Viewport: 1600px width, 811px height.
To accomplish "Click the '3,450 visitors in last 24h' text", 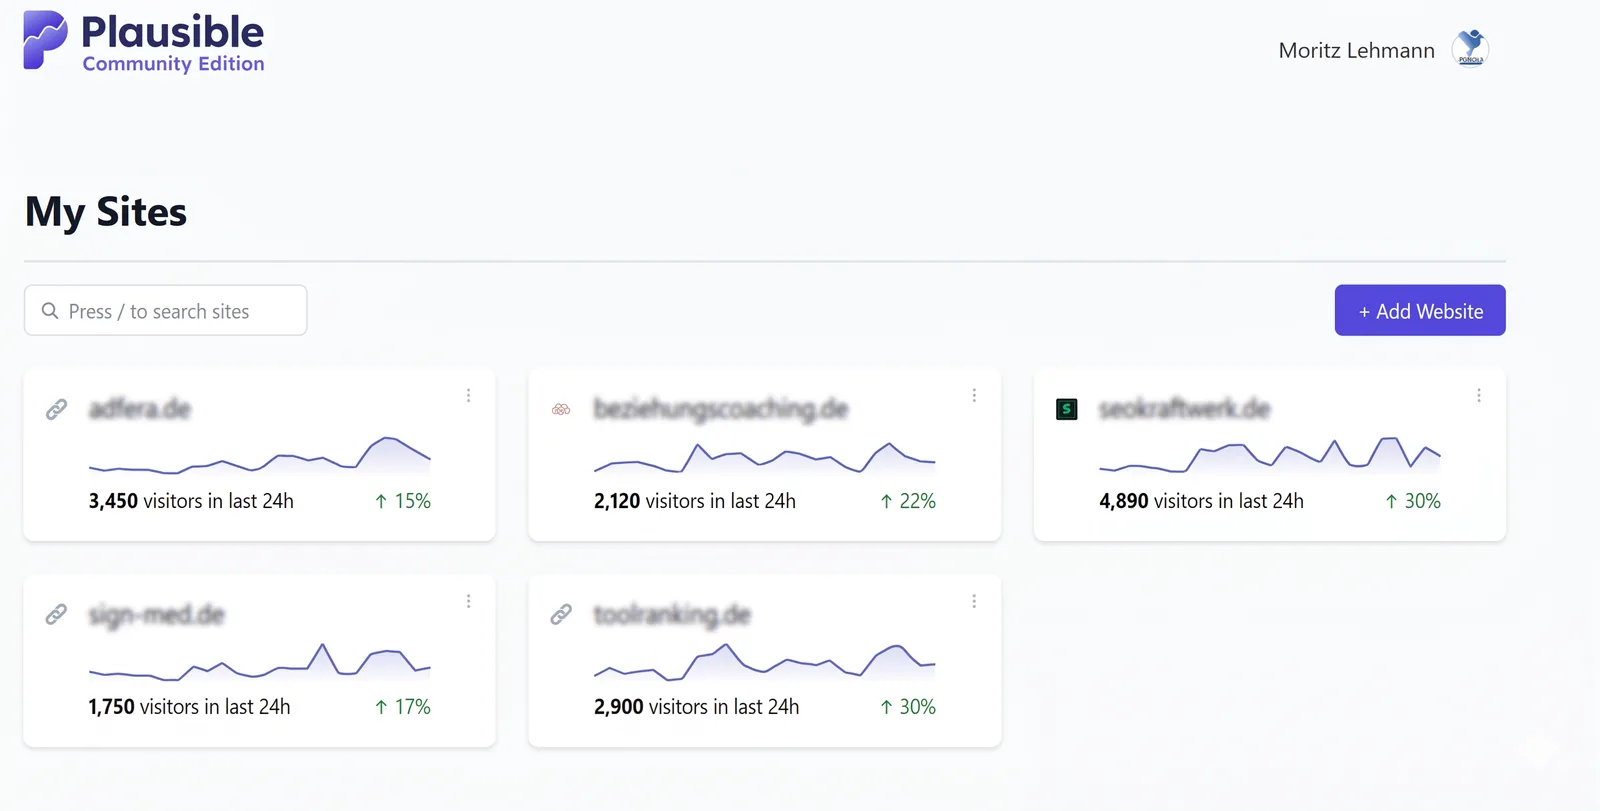I will tap(191, 501).
